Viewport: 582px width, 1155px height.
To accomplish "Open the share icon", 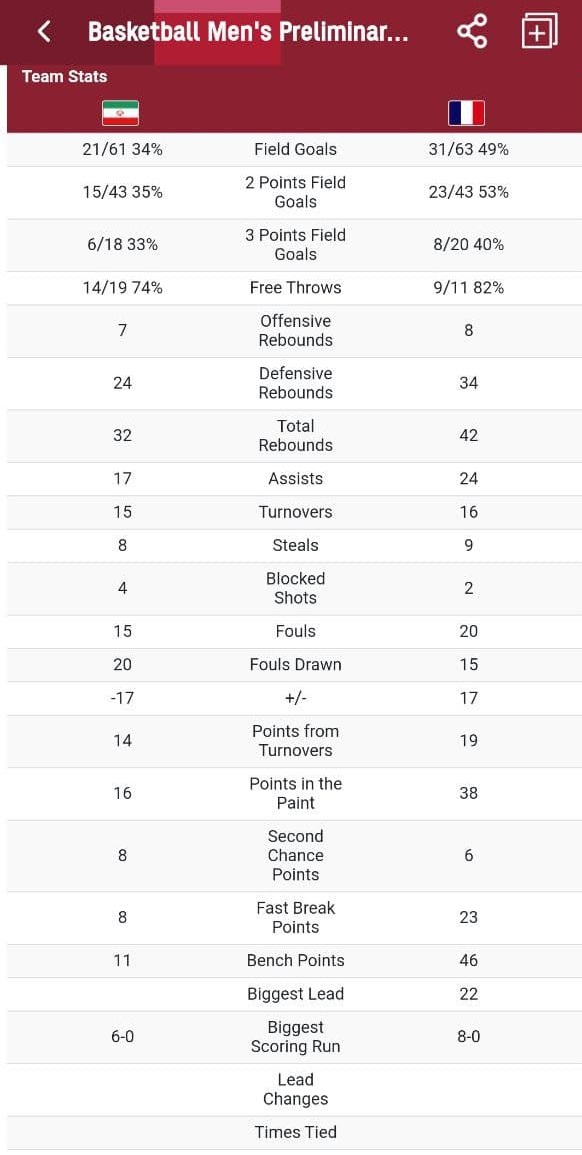I will coord(471,32).
